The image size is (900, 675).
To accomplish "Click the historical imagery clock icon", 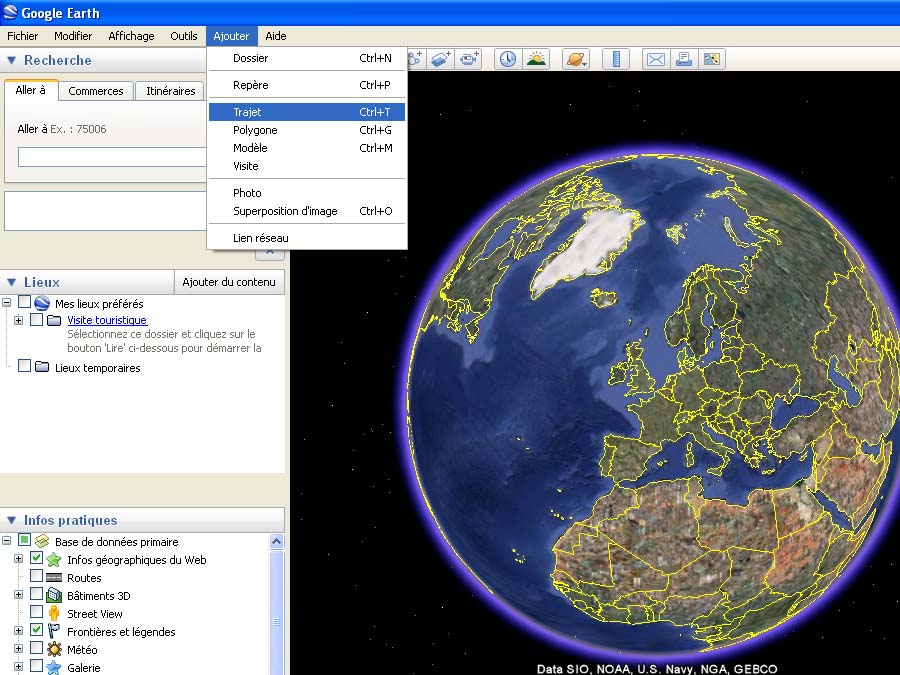I will [x=508, y=59].
